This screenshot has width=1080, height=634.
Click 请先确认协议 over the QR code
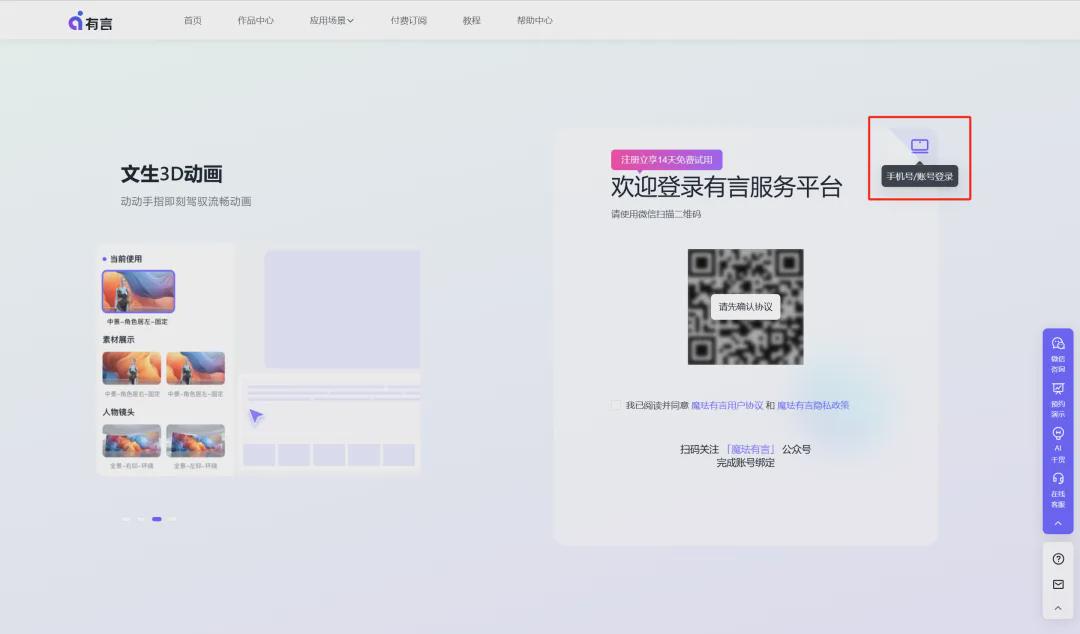tap(745, 307)
